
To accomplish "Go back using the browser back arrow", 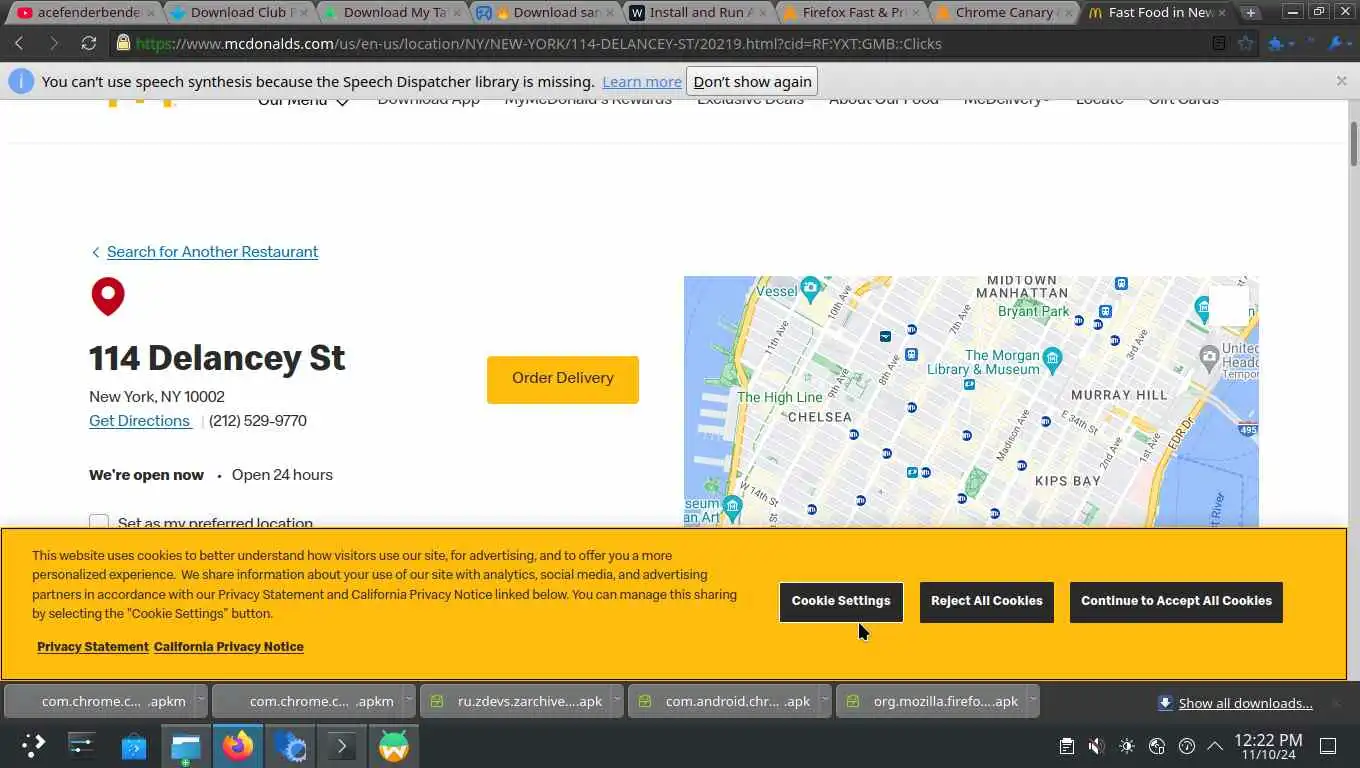I will pos(19,43).
